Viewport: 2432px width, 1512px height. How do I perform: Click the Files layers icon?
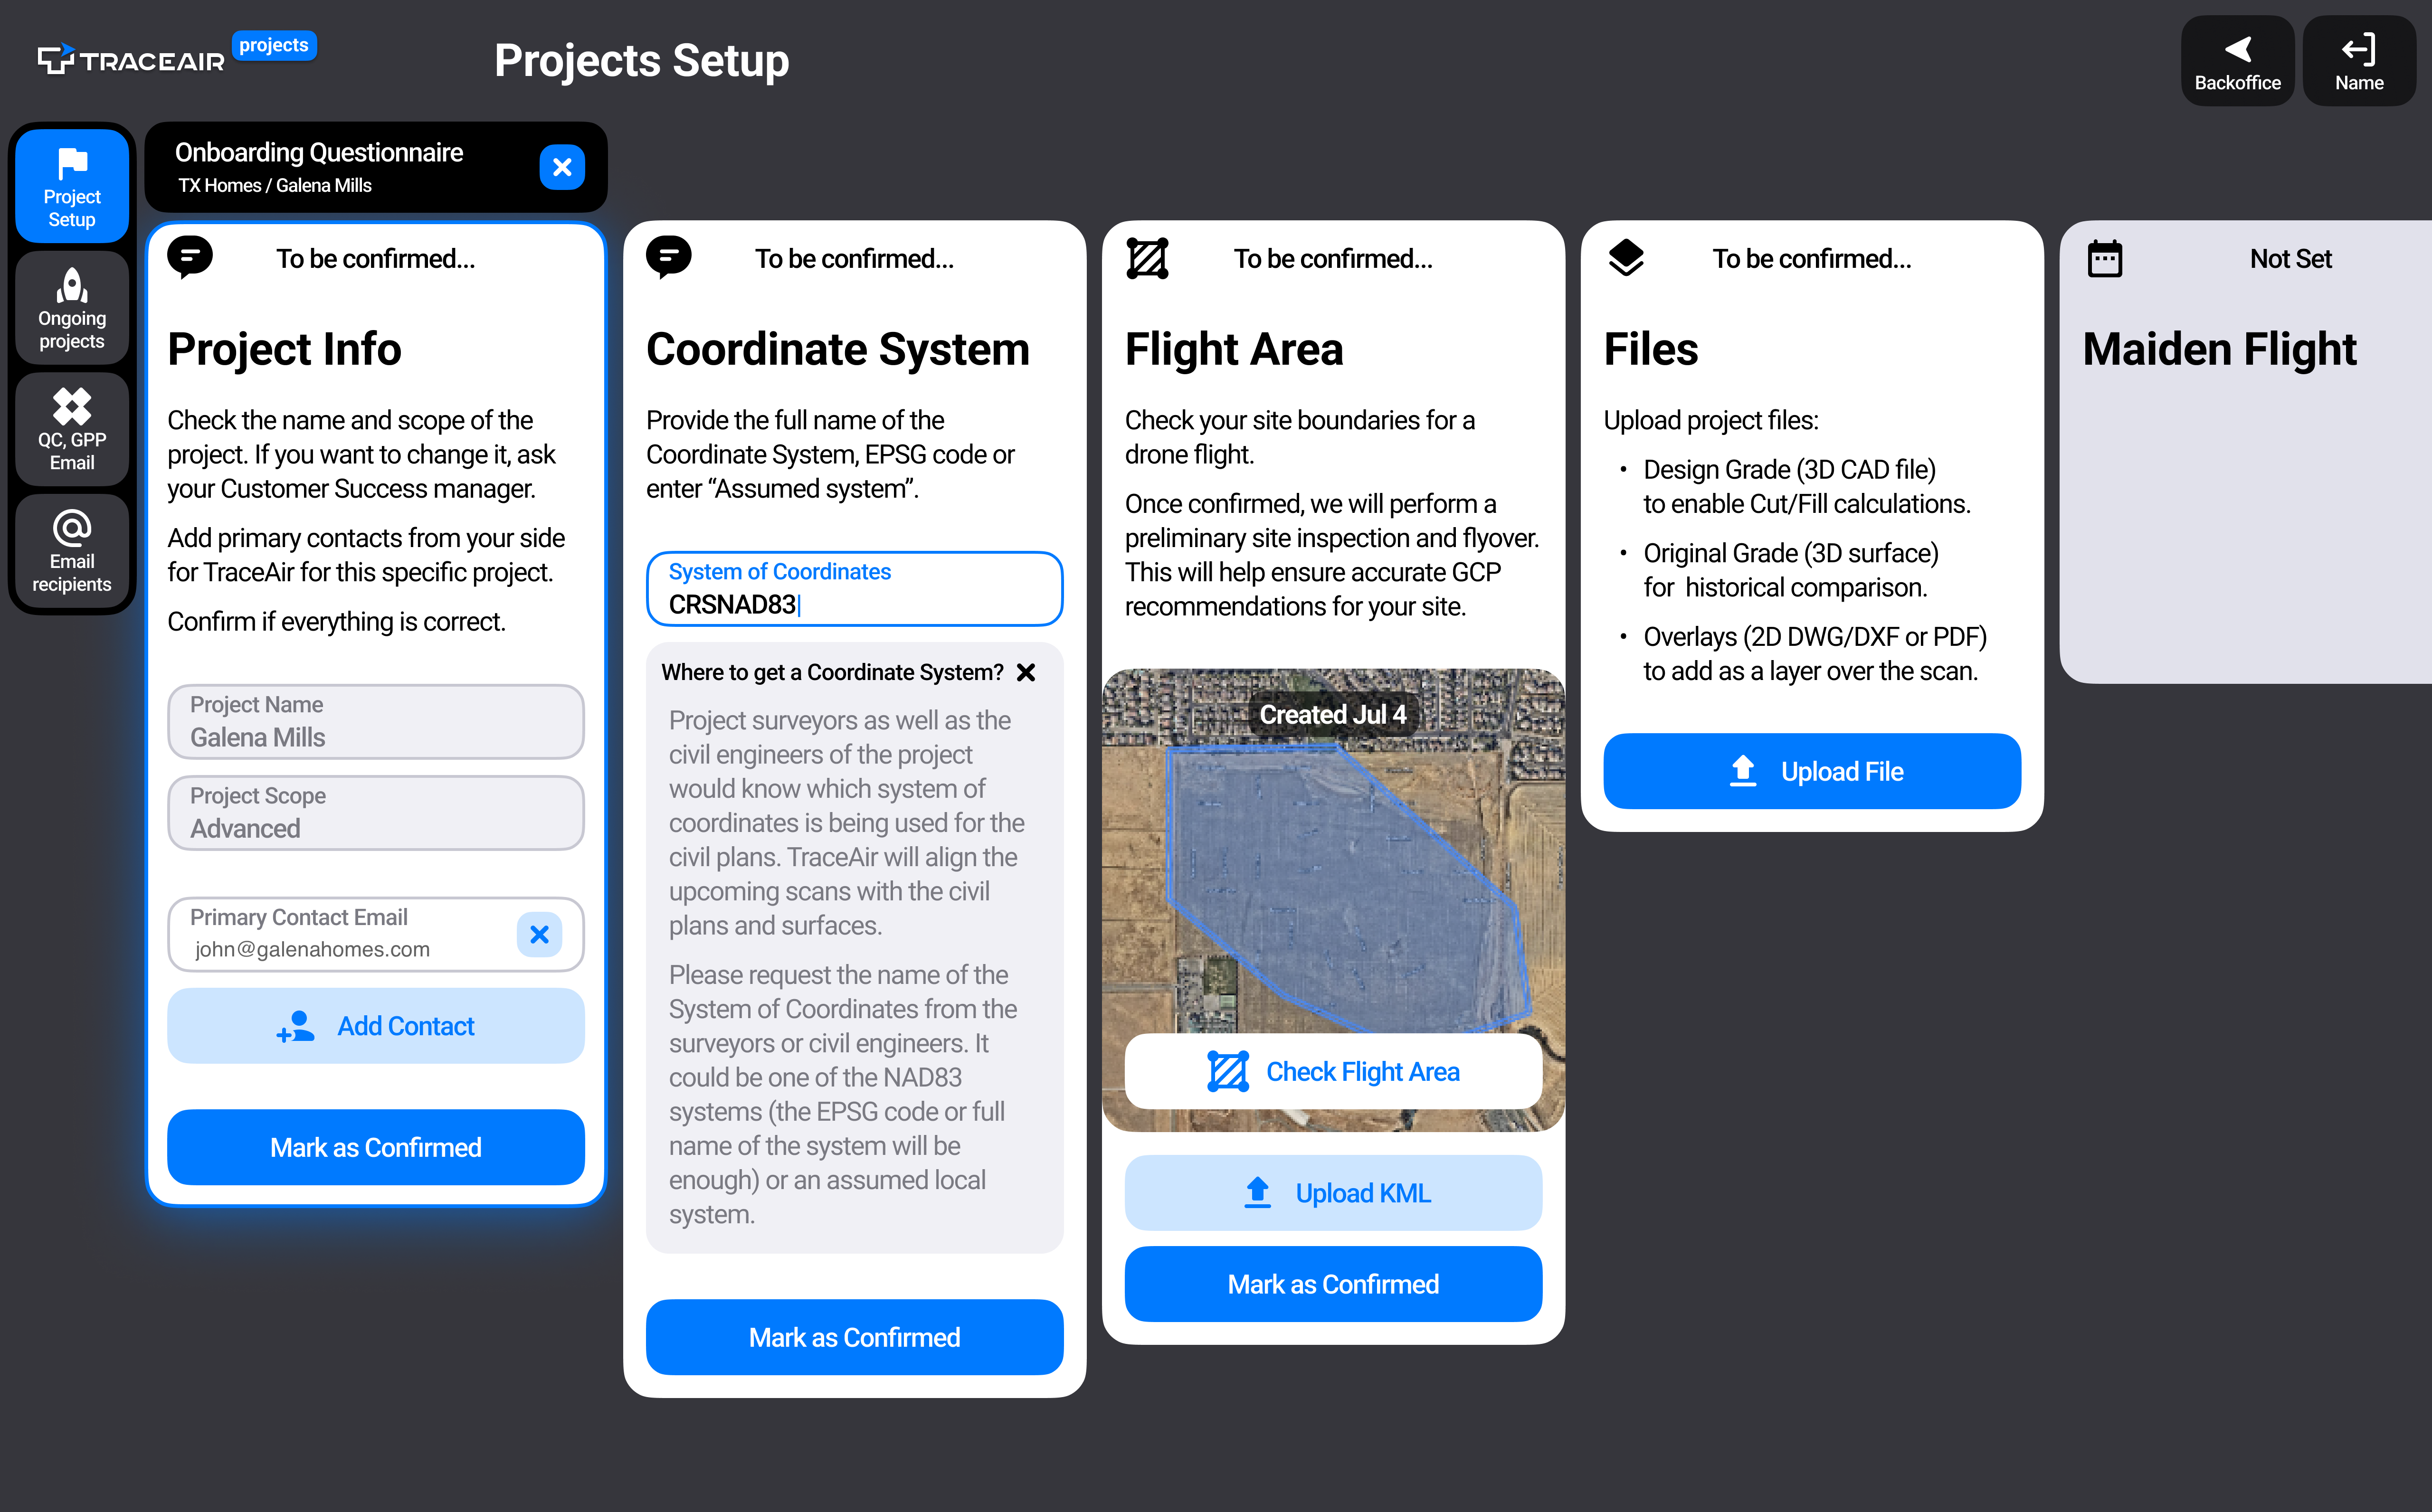pyautogui.click(x=1626, y=258)
